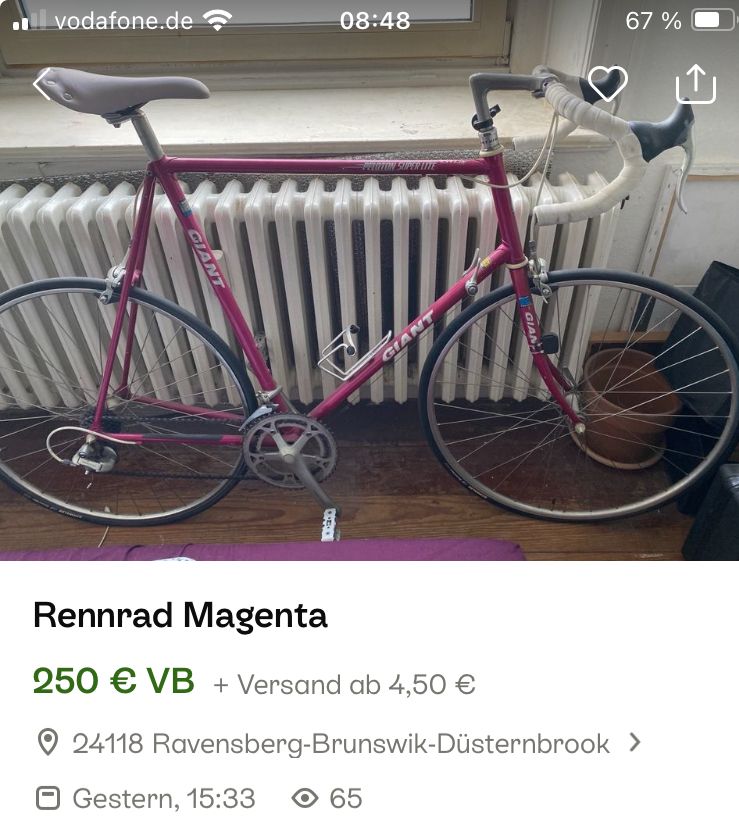The width and height of the screenshot is (739, 836).
Task: Tap the cellular signal bars icon
Action: [30, 20]
